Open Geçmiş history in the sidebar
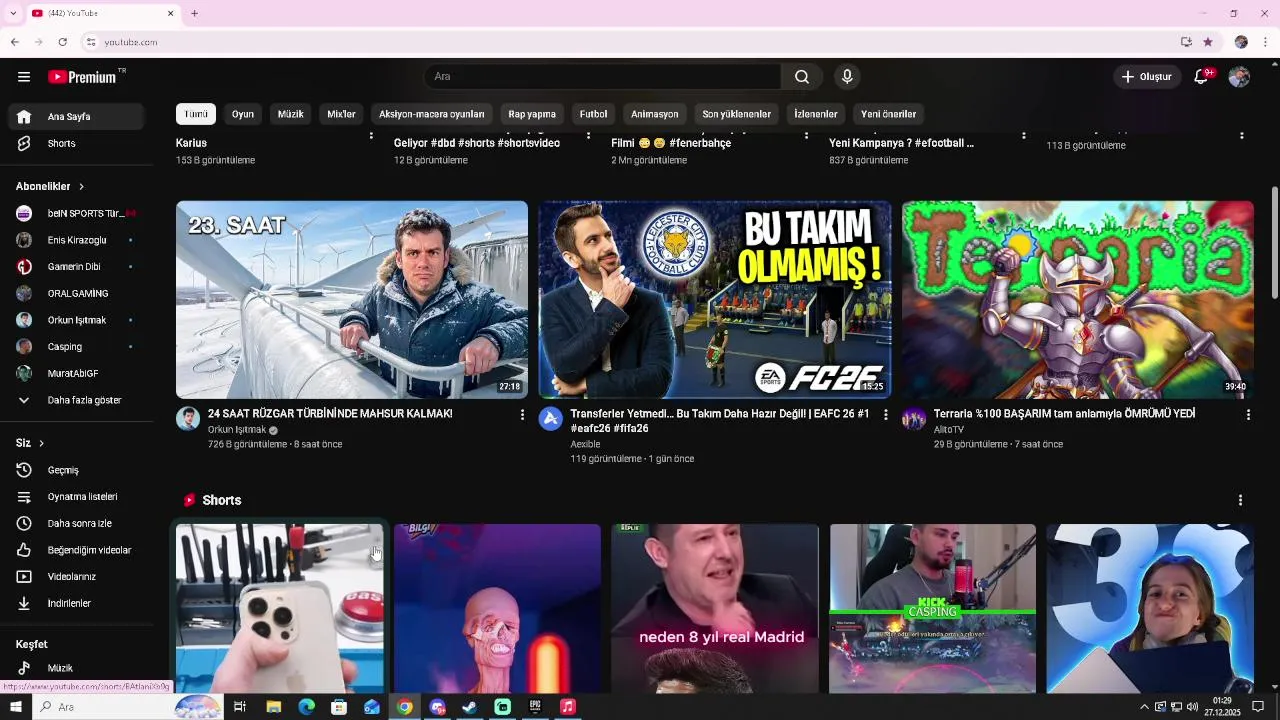Image resolution: width=1280 pixels, height=720 pixels. 76,470
